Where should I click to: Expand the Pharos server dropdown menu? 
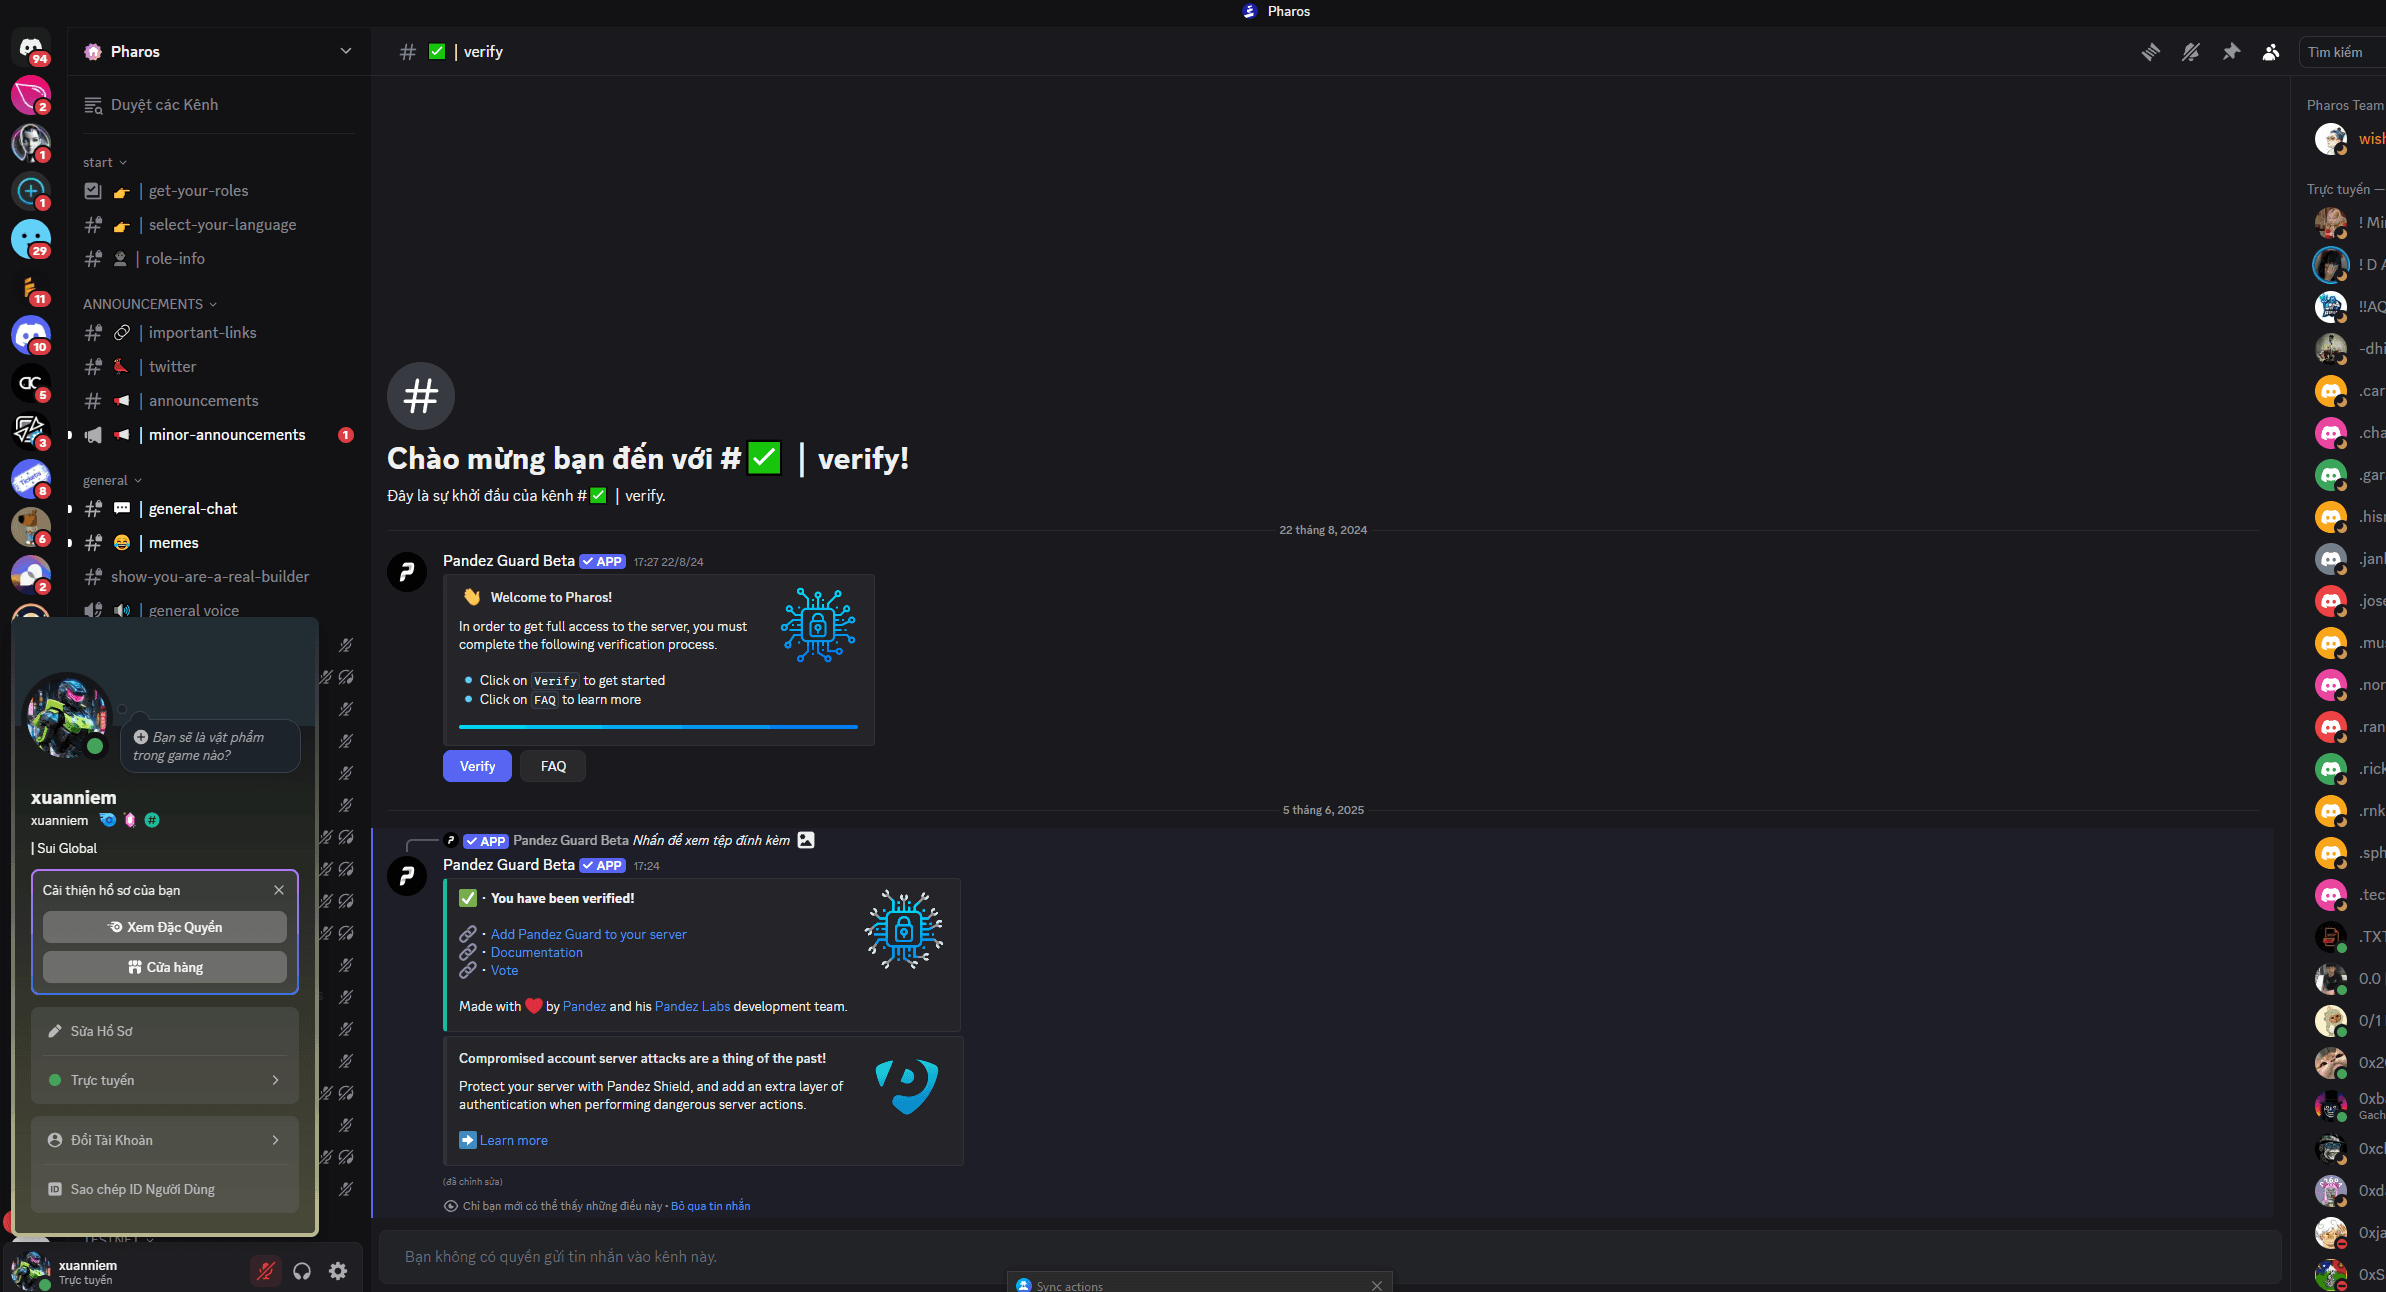click(345, 51)
